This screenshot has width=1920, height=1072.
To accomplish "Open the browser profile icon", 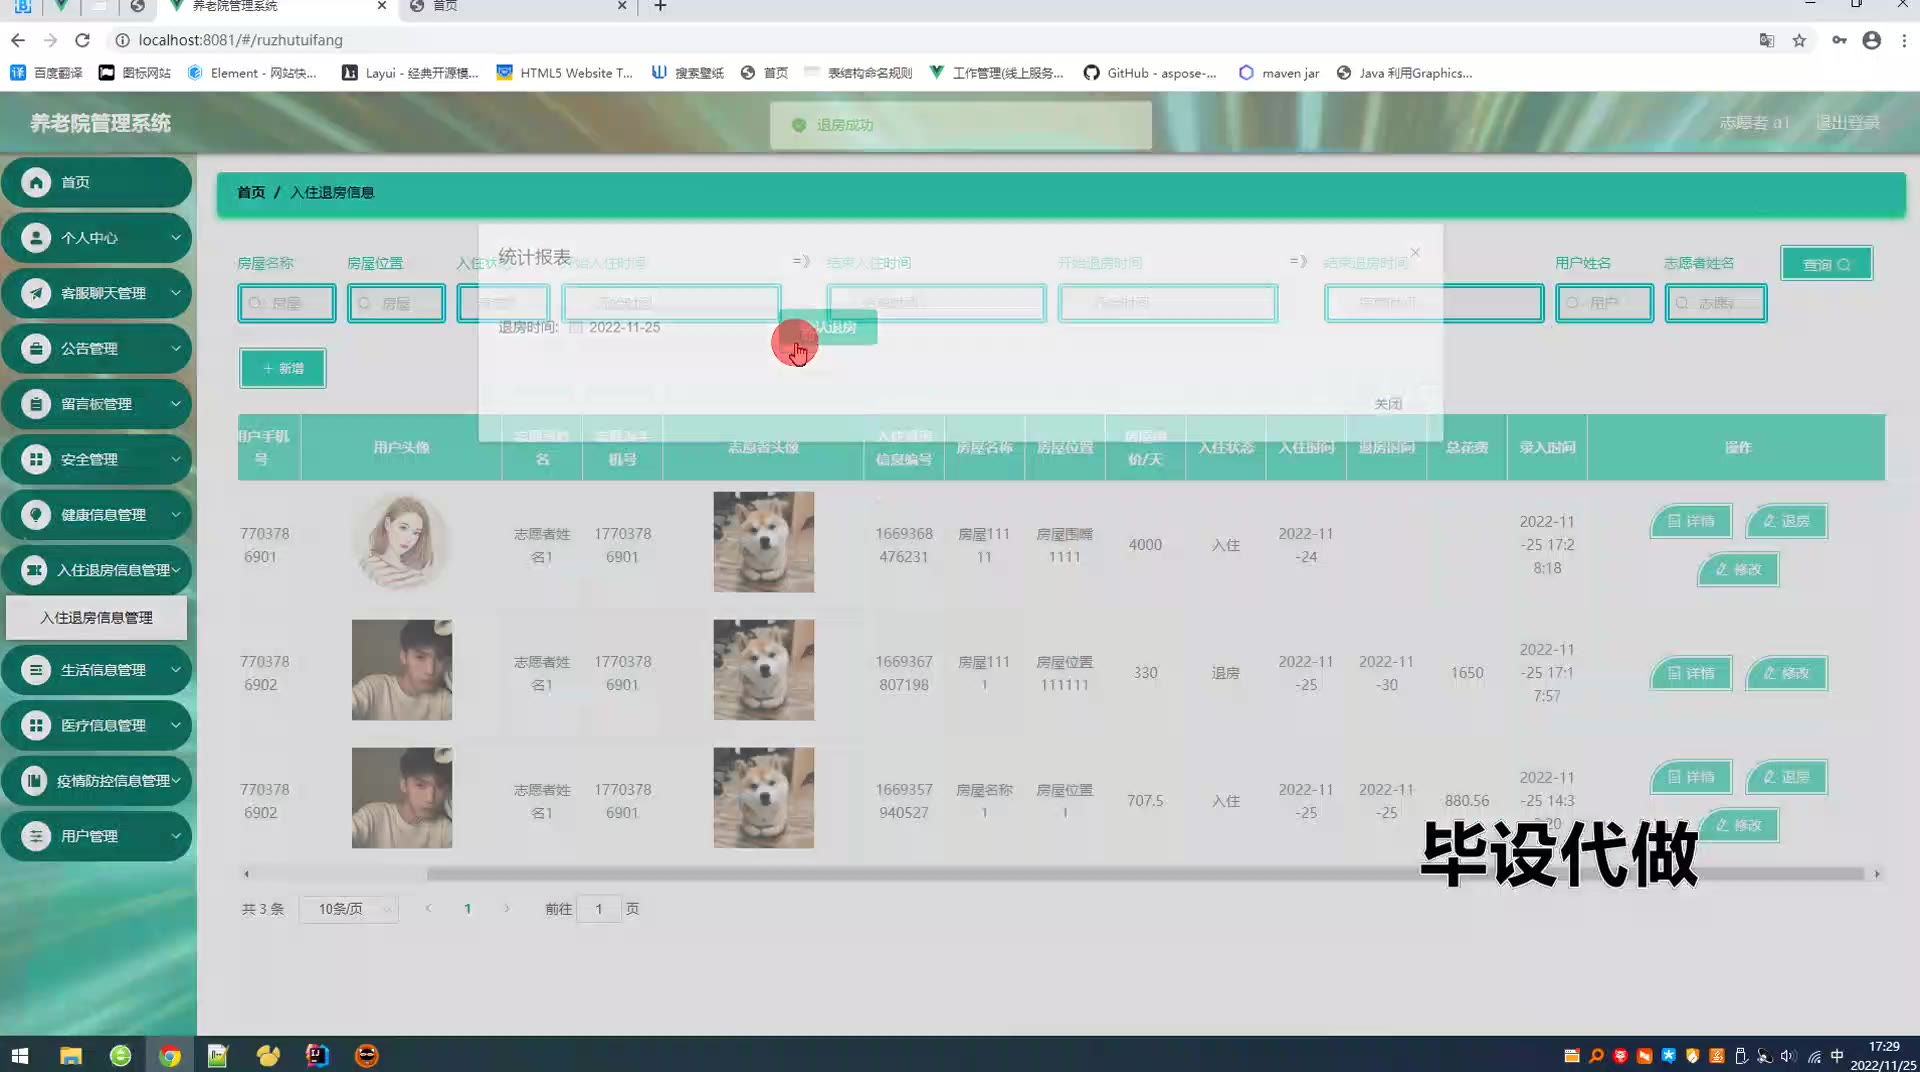I will click(1872, 40).
